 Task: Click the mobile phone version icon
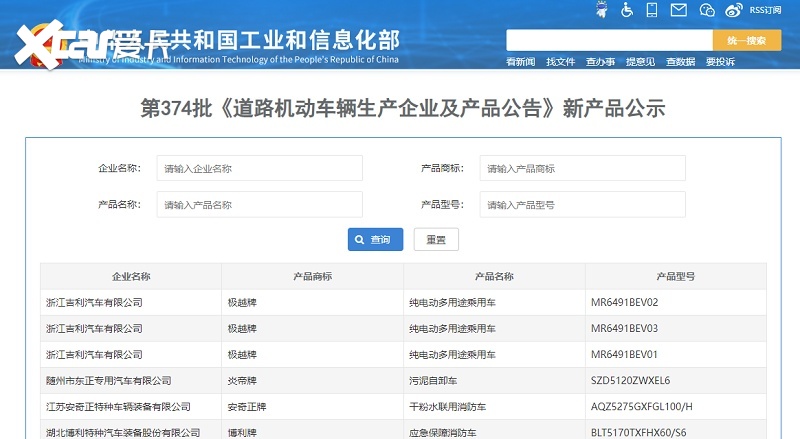pos(652,10)
